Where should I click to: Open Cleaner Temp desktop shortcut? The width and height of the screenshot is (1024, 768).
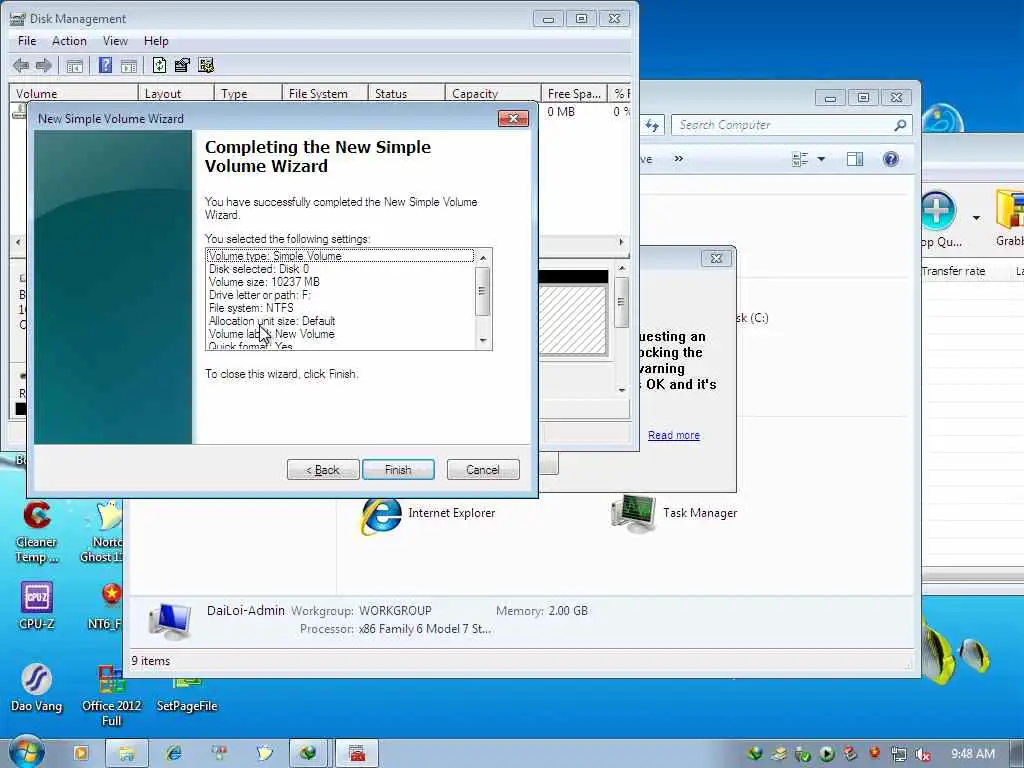pyautogui.click(x=37, y=532)
